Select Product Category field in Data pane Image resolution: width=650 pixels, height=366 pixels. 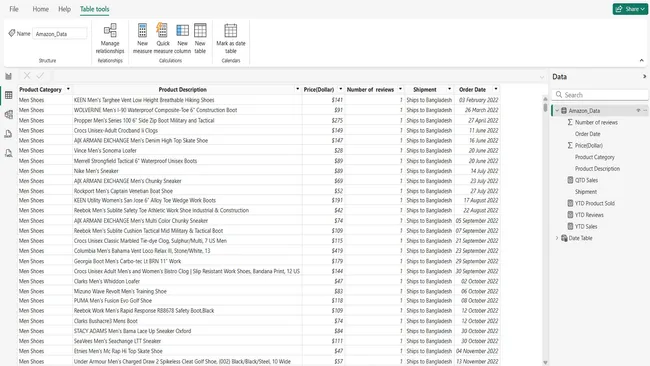[x=594, y=157]
